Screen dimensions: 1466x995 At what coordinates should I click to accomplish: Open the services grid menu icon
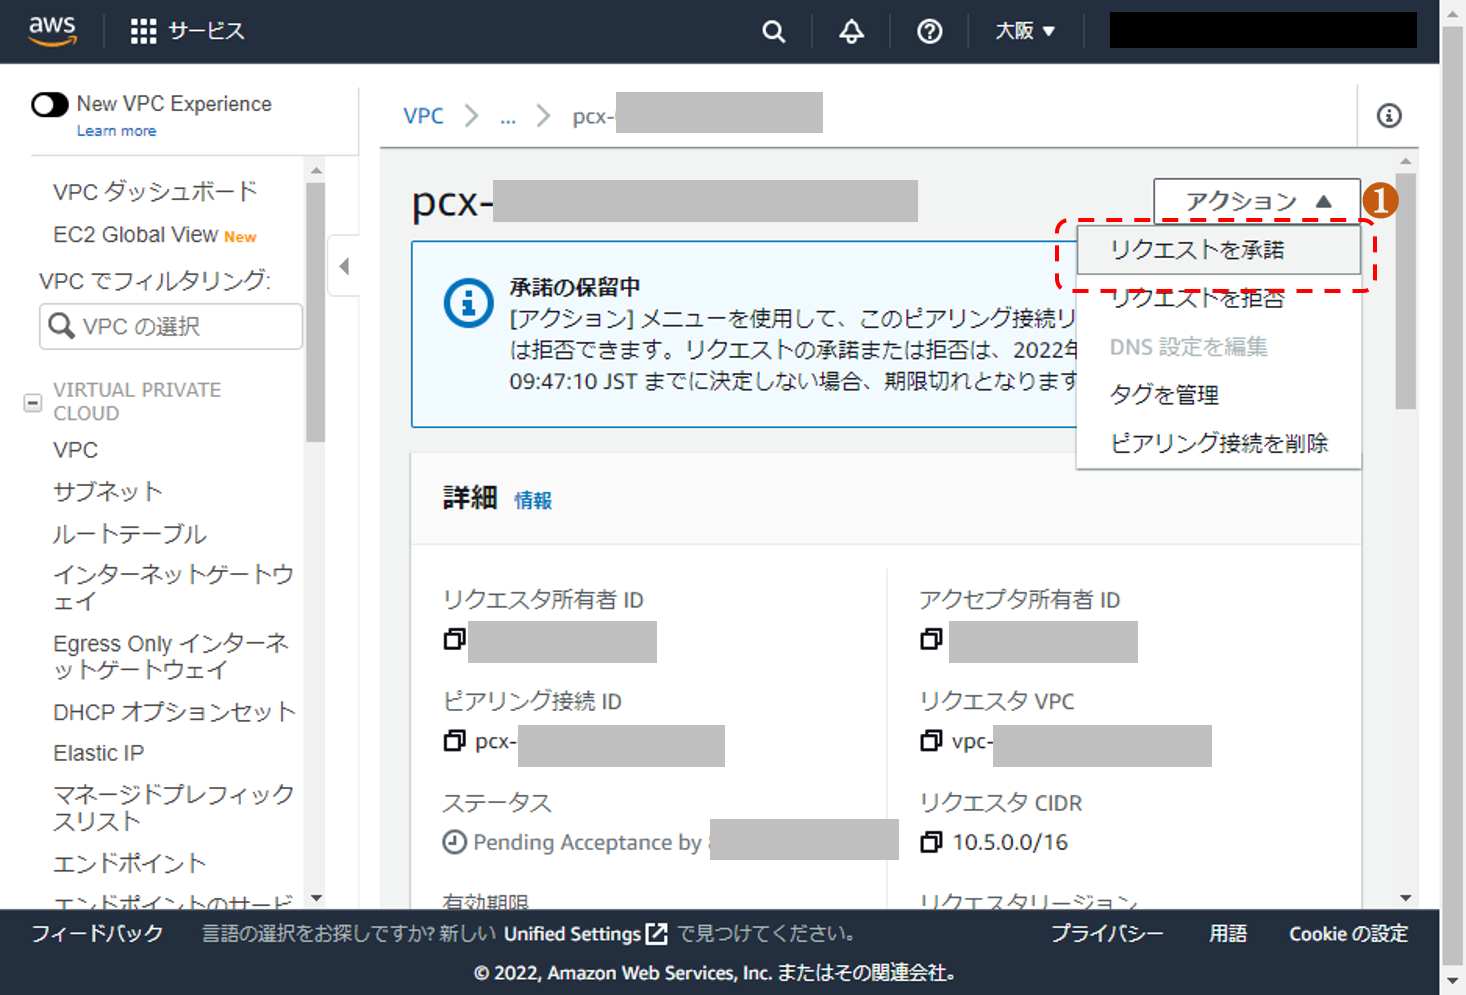(143, 31)
